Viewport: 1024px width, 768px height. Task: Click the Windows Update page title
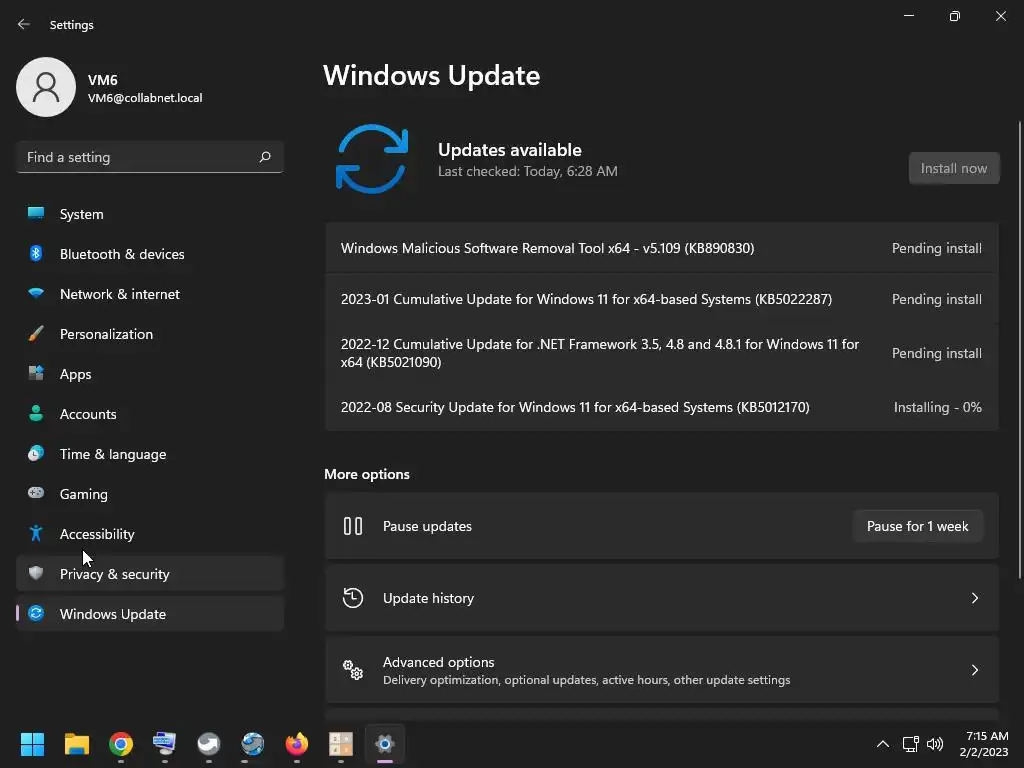tap(431, 75)
